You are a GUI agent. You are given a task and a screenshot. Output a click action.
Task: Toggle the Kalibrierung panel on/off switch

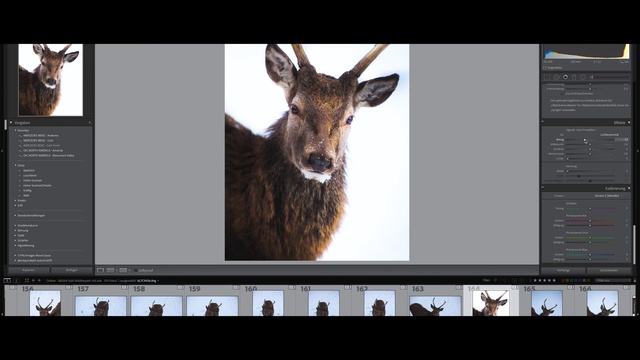click(x=543, y=188)
